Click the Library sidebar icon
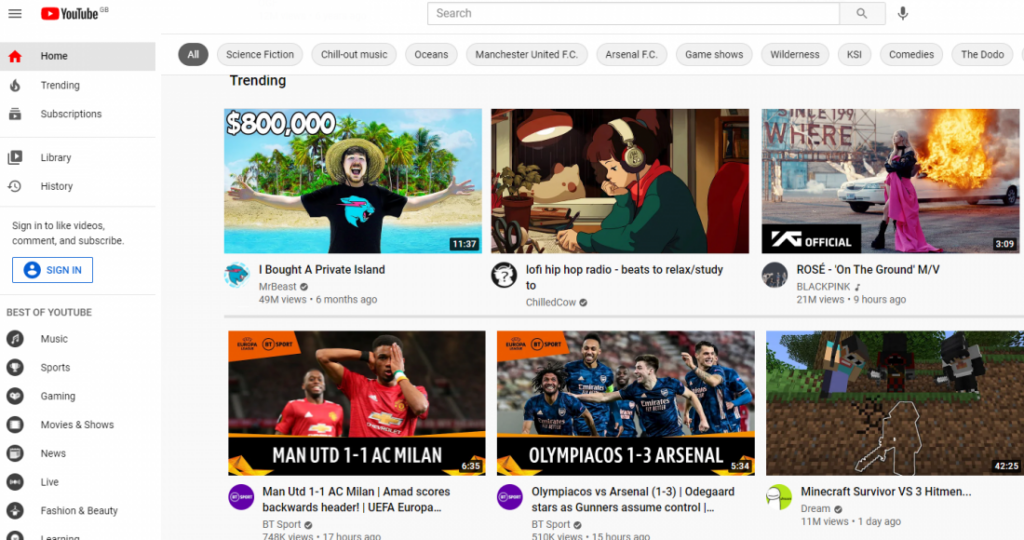The image size is (1024, 540). coord(15,157)
